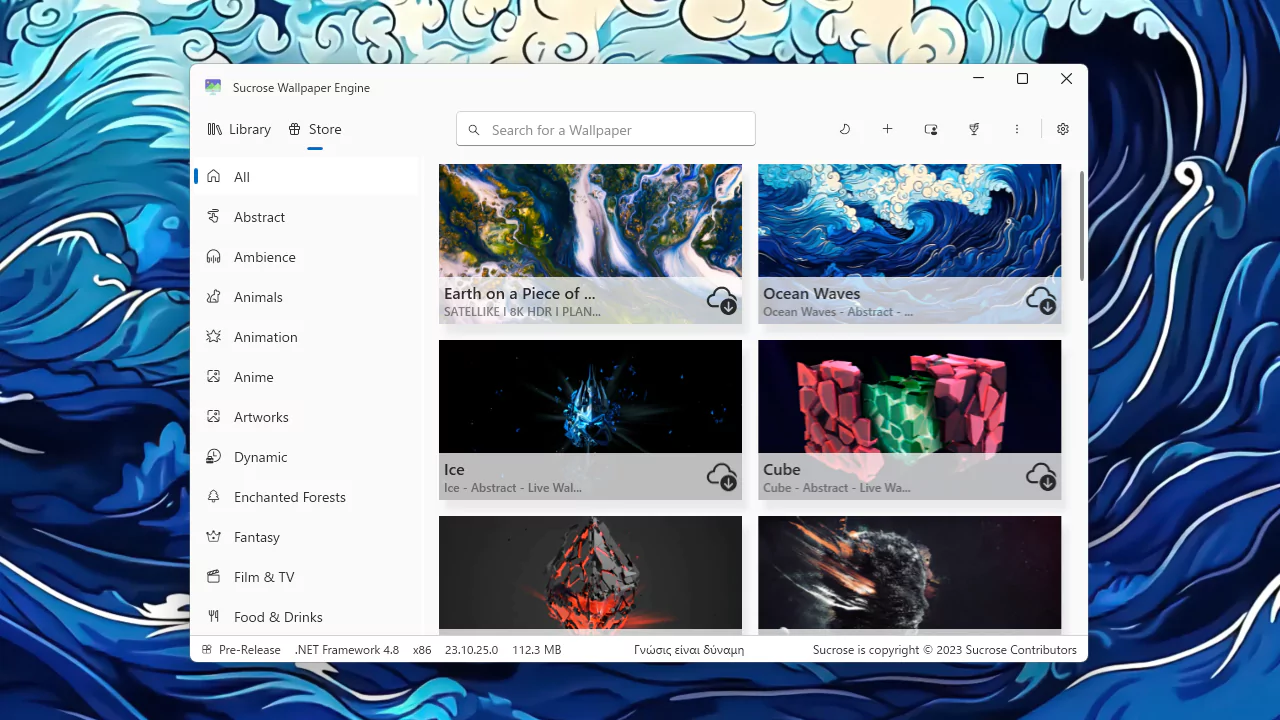The width and height of the screenshot is (1280, 720).
Task: Click the drink glass donation icon
Action: 974,129
